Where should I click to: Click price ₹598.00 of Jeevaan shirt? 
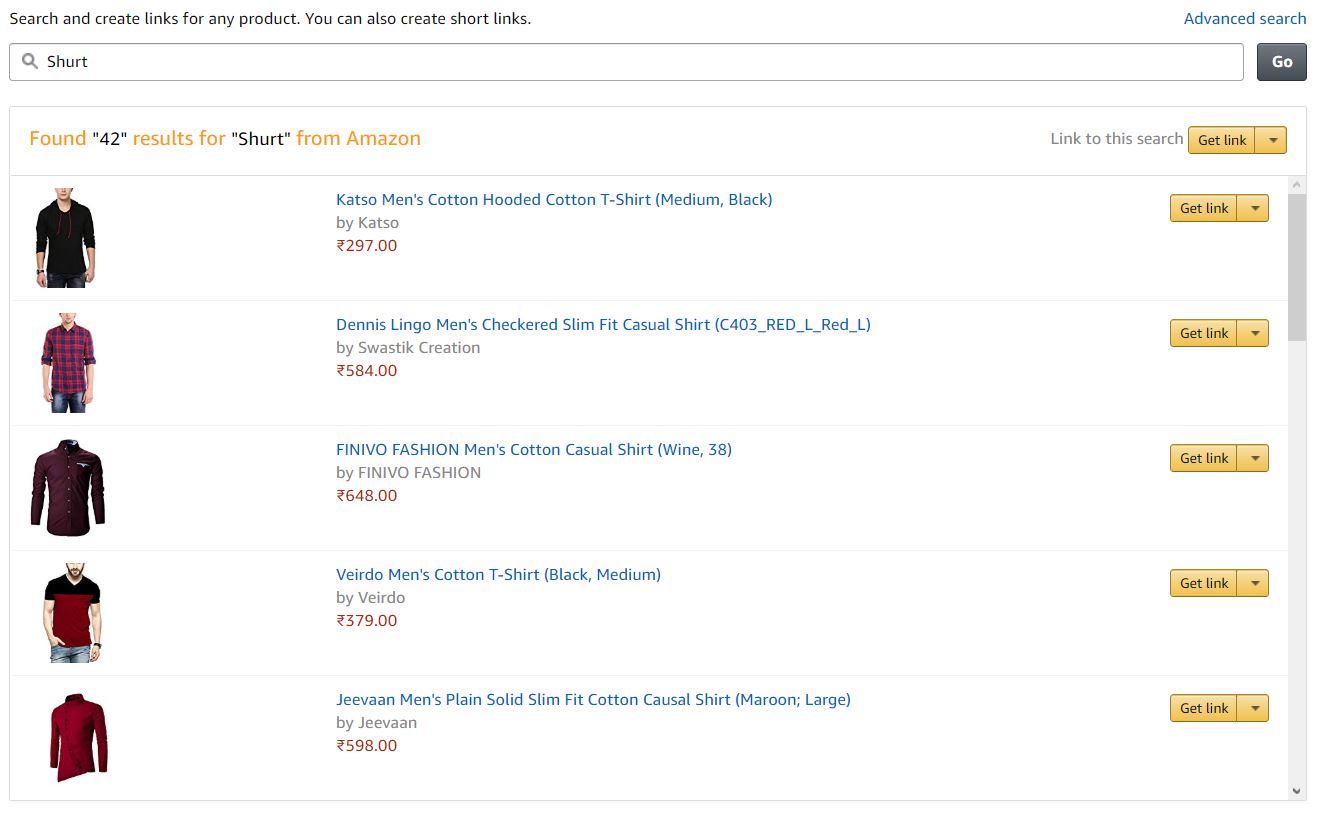[367, 746]
